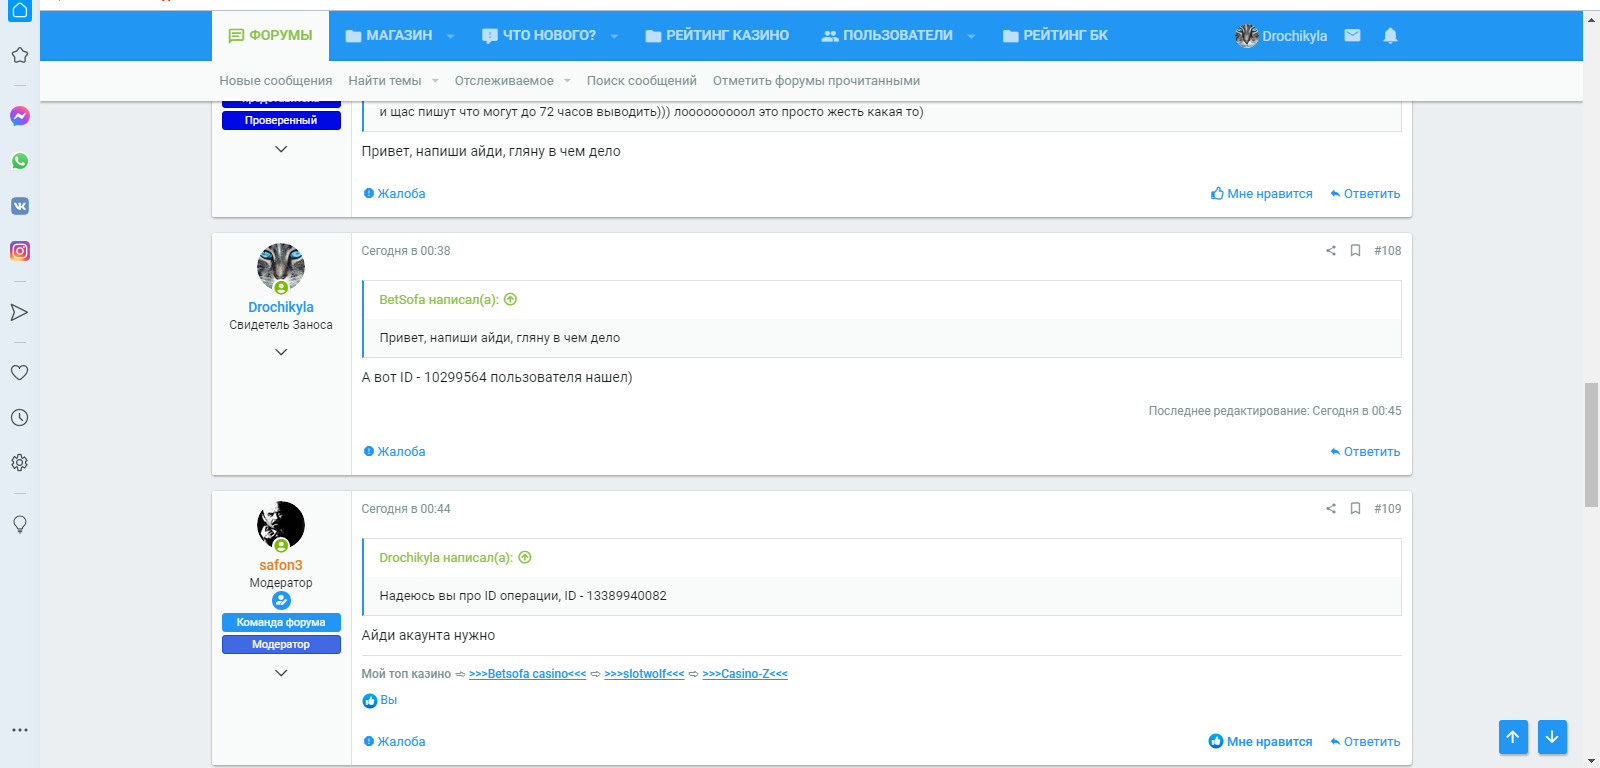This screenshot has height=768, width=1600.
Task: Open browser settings gear in sidebar
Action: [20, 463]
